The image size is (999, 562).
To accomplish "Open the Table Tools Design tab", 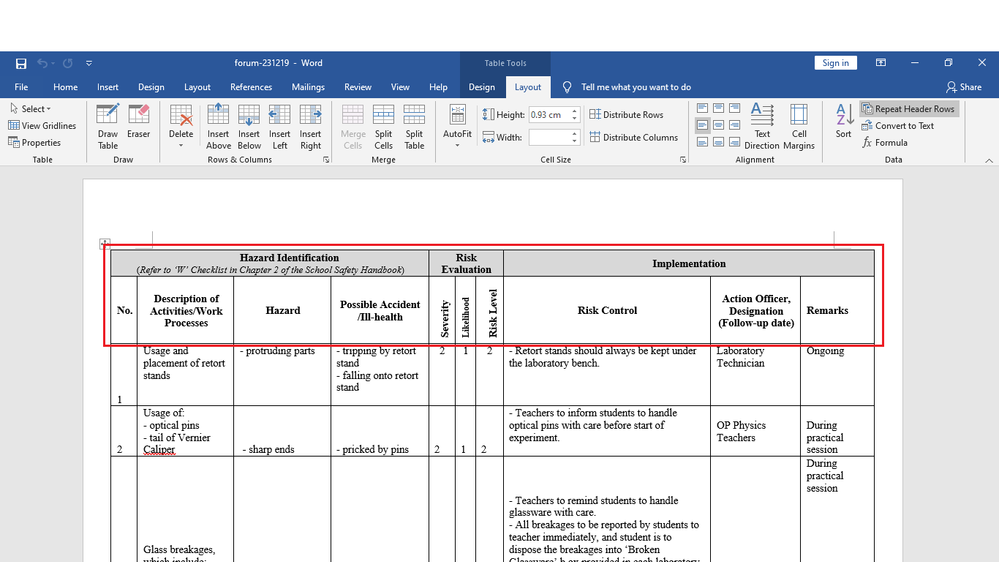I will tap(482, 87).
